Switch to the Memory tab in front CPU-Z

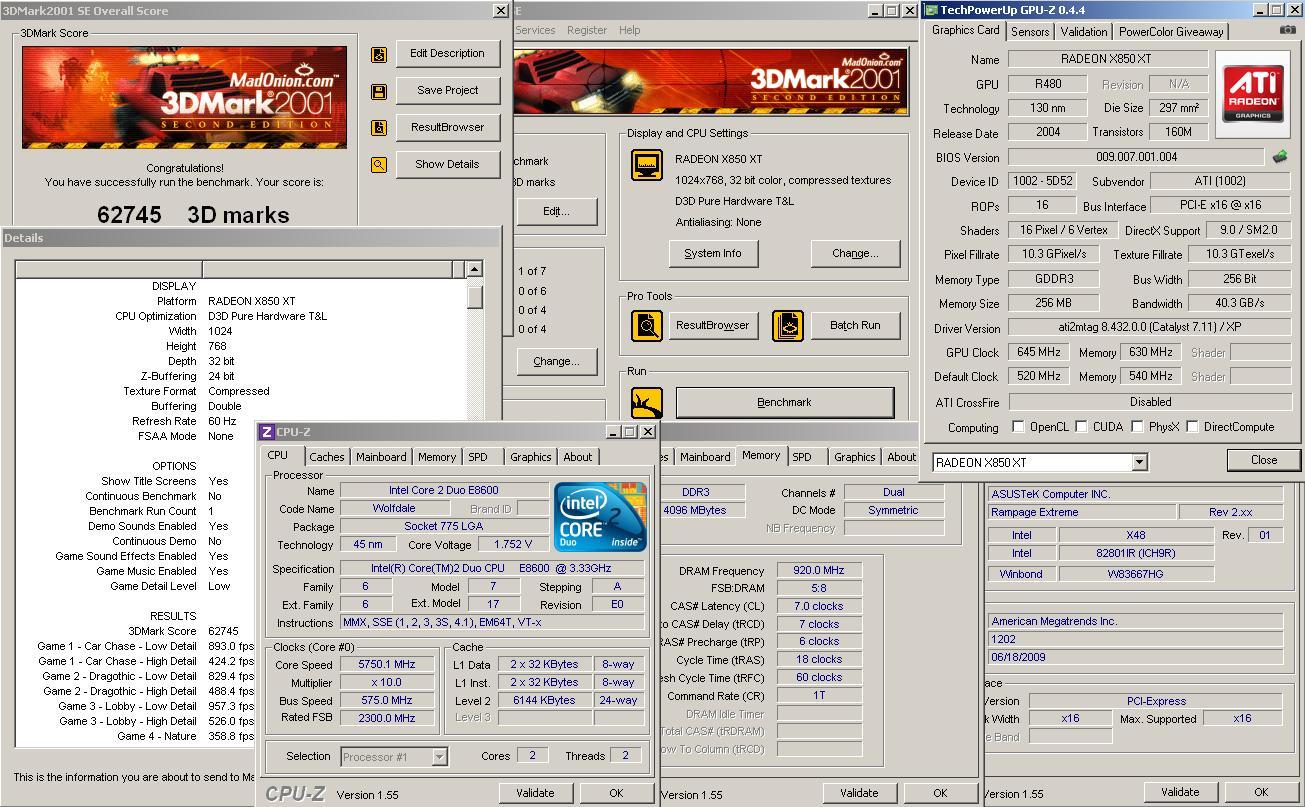tap(437, 457)
